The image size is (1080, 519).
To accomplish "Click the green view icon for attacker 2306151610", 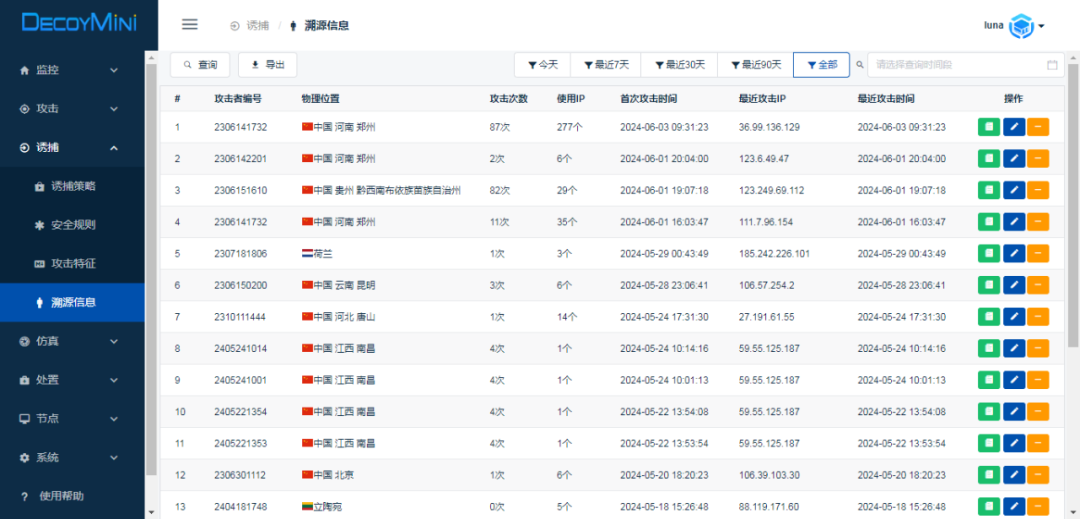I will 989,191.
